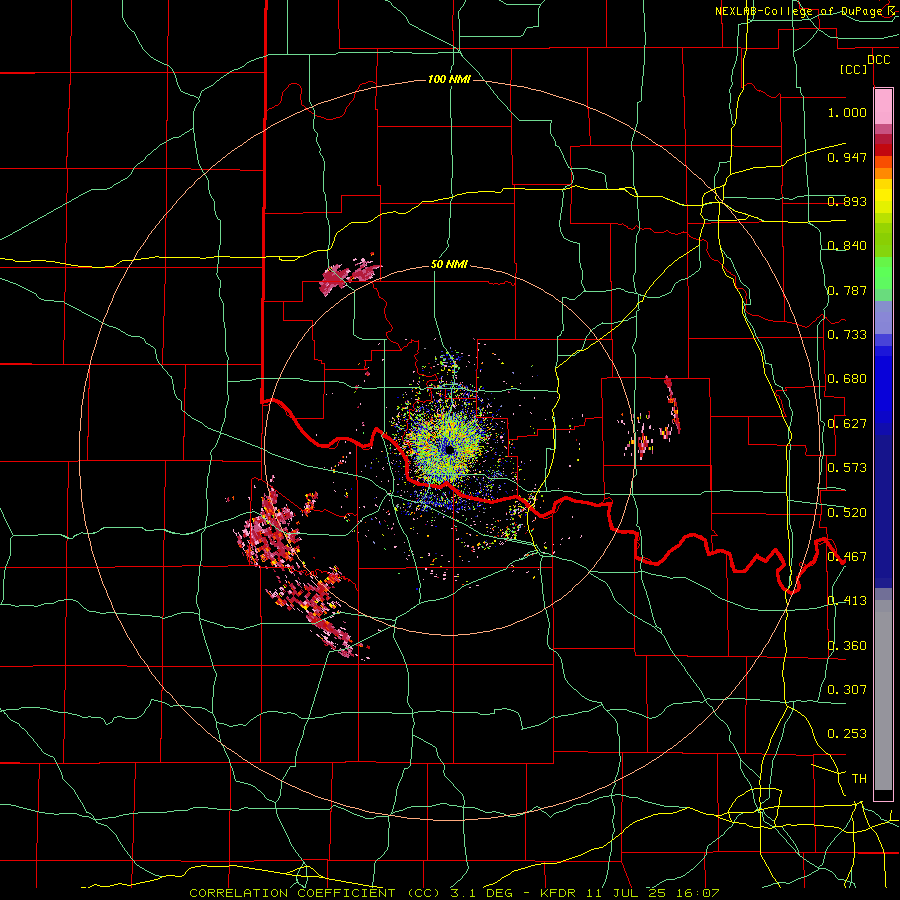Click the 0.413 color scale value
900x900 pixels.
(x=847, y=601)
